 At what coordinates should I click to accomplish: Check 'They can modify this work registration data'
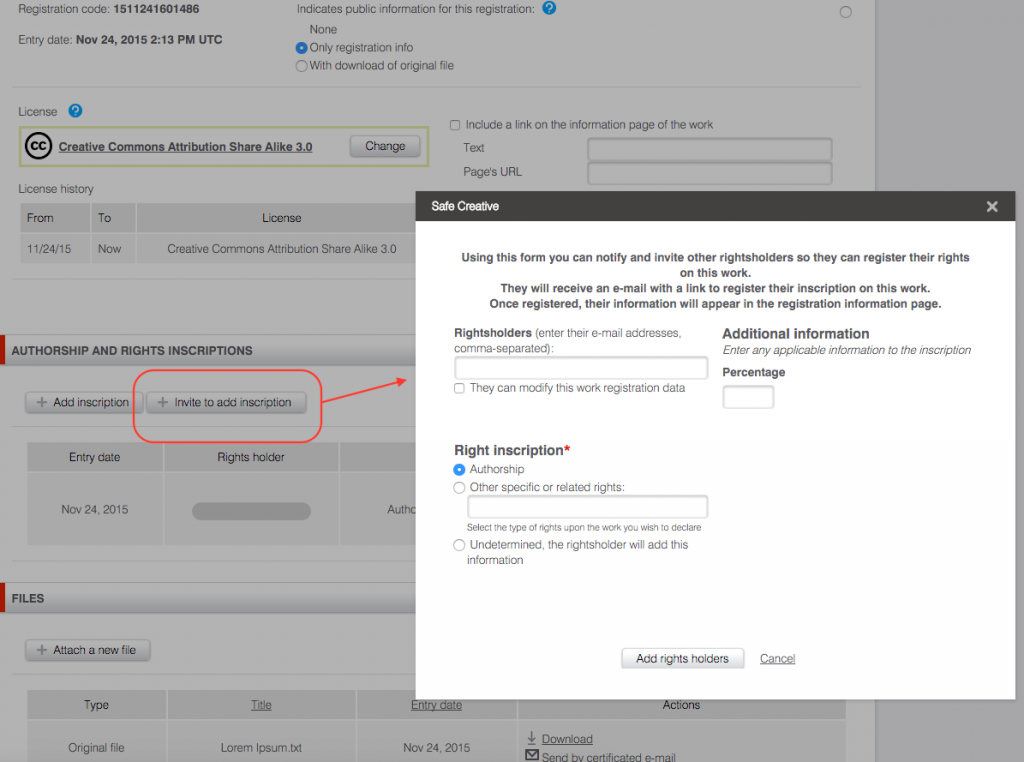pyautogui.click(x=460, y=388)
